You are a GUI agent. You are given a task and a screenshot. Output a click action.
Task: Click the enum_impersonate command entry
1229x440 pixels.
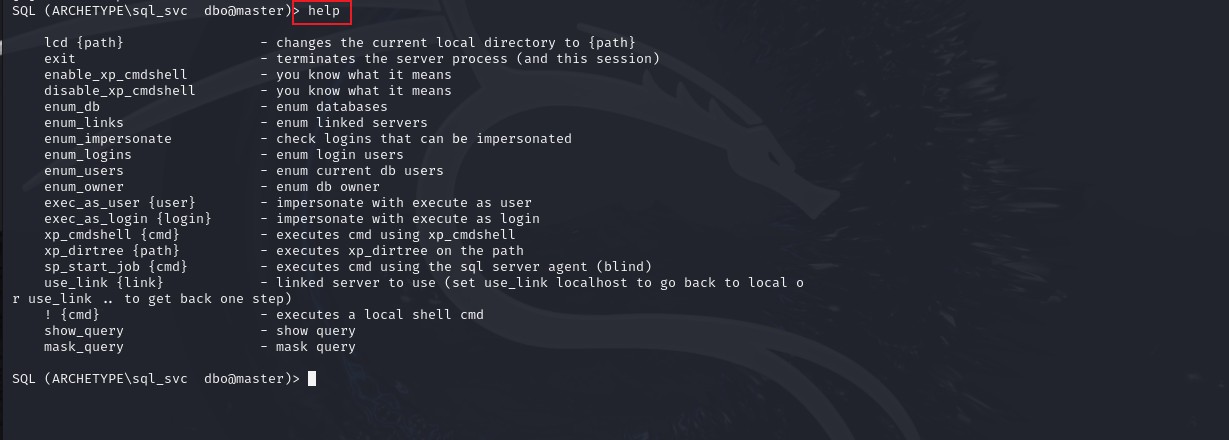108,139
